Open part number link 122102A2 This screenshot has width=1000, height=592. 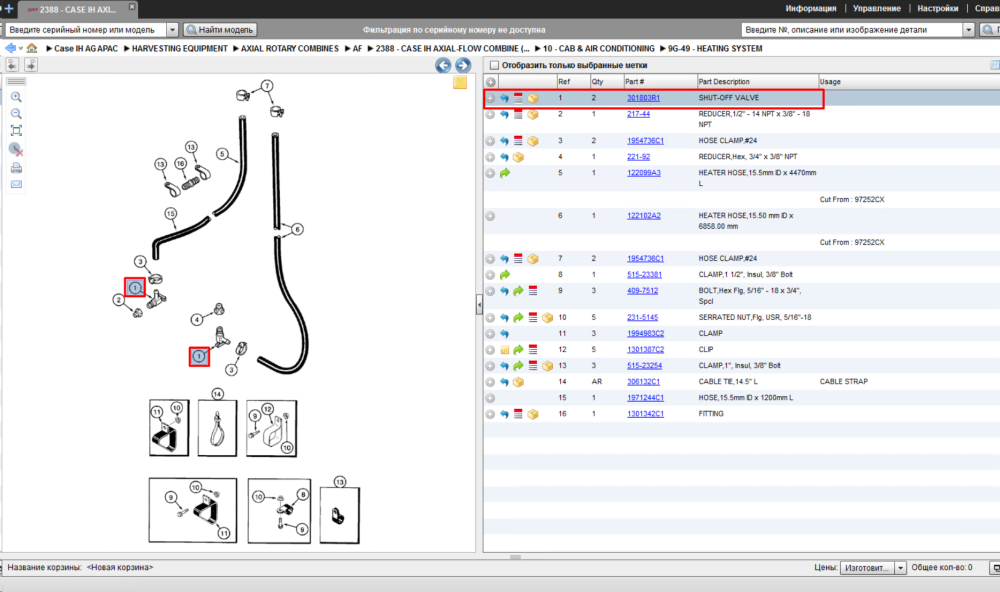pos(643,216)
